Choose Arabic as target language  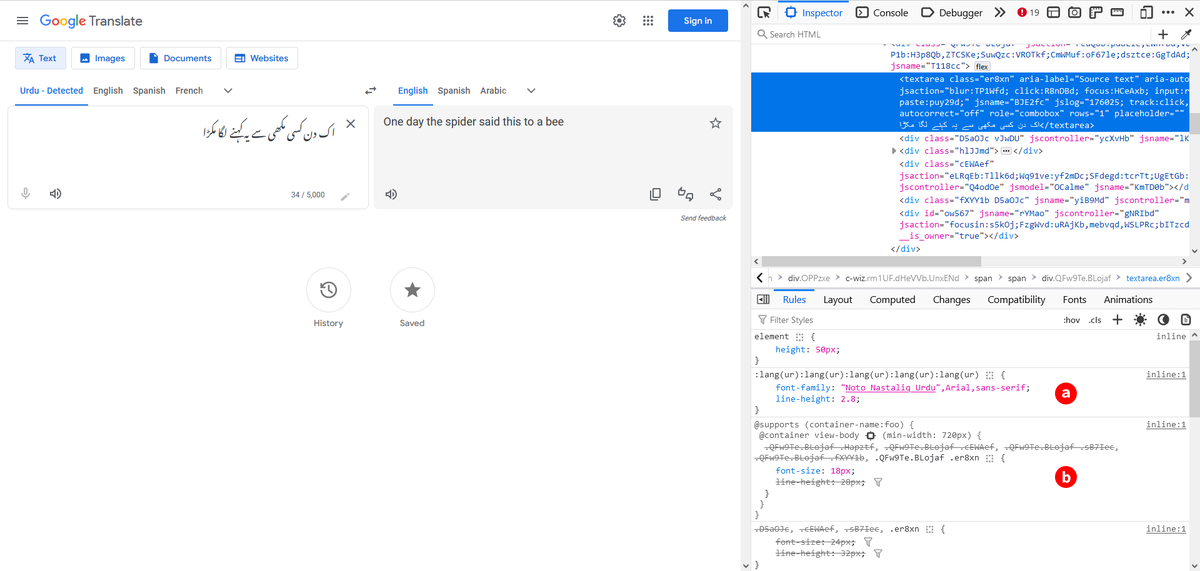pos(494,91)
